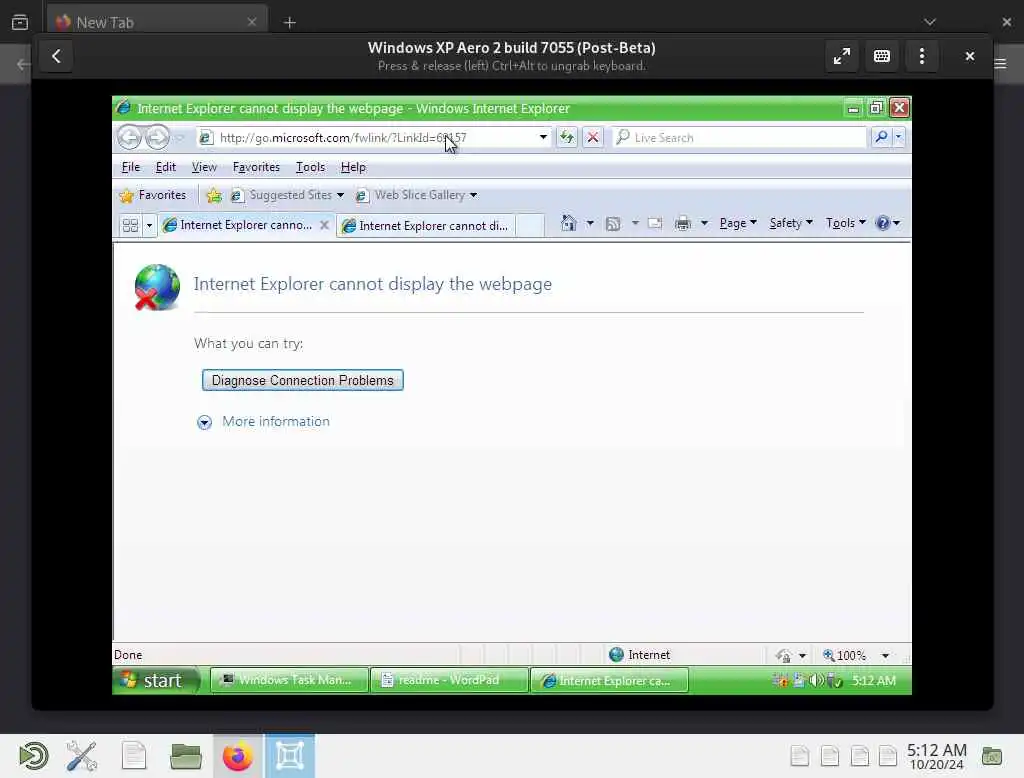Print the page with the printer icon
The image size is (1024, 778).
682,223
